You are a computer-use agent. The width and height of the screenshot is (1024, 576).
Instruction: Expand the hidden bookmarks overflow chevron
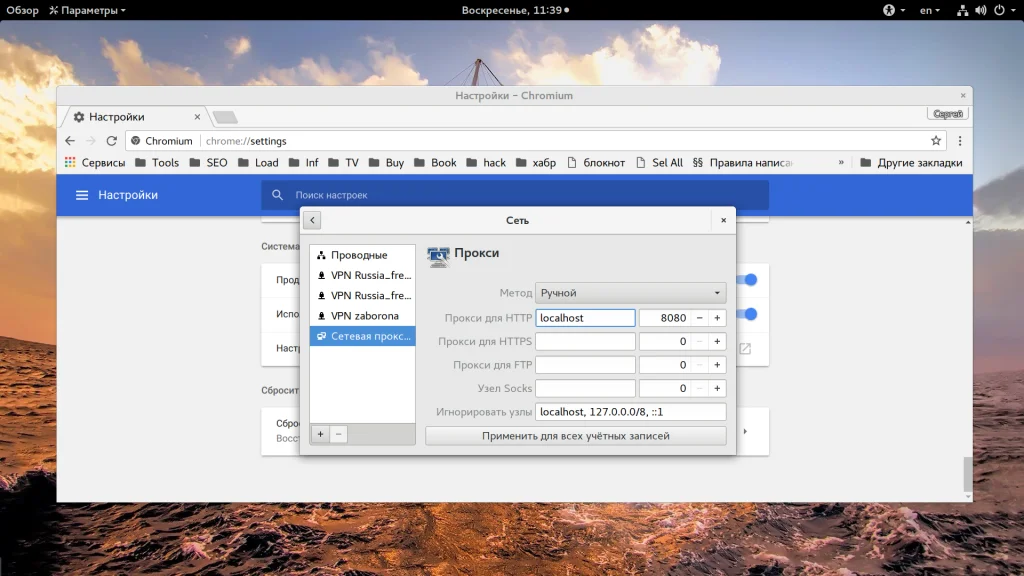point(841,163)
